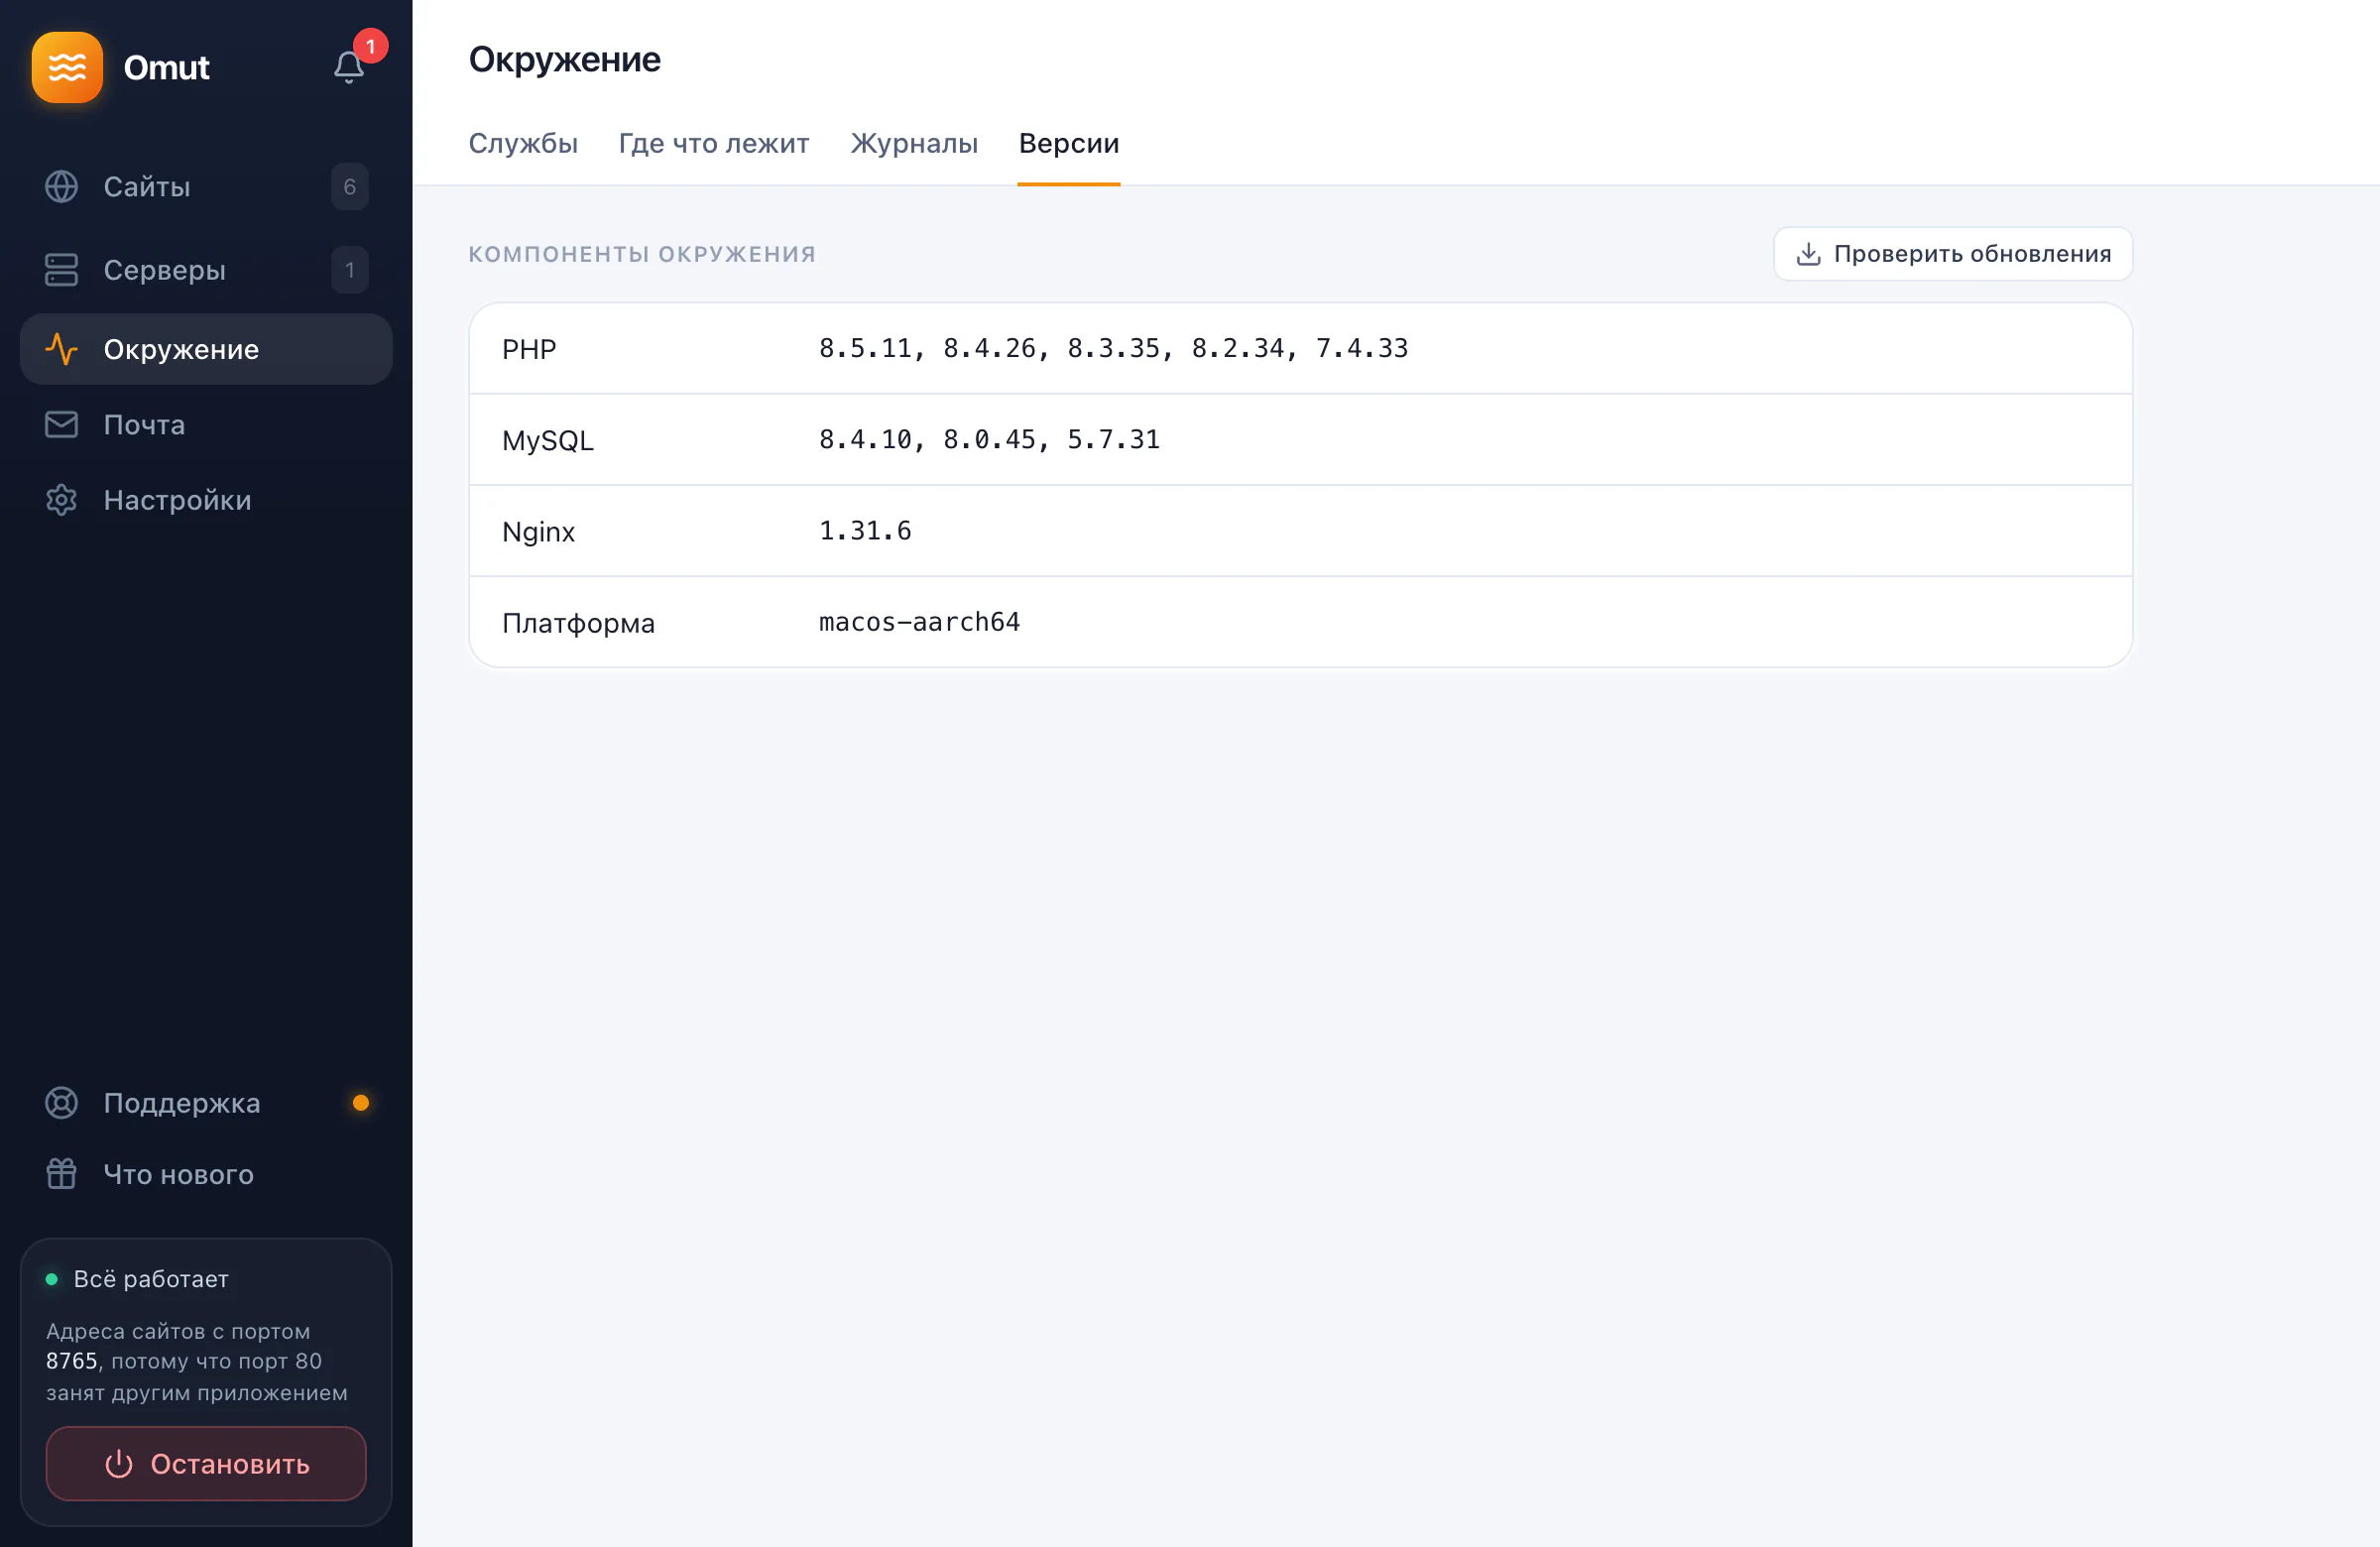Click the Omut wave logo icon
Viewport: 2380px width, 1547px height.
click(67, 67)
